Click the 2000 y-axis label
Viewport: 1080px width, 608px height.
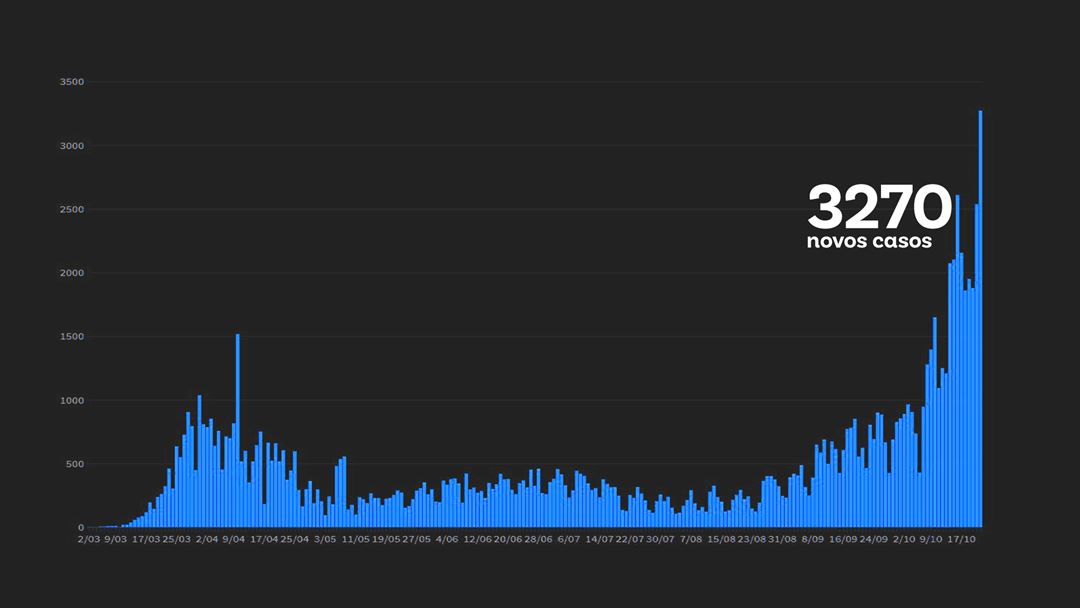pos(72,273)
